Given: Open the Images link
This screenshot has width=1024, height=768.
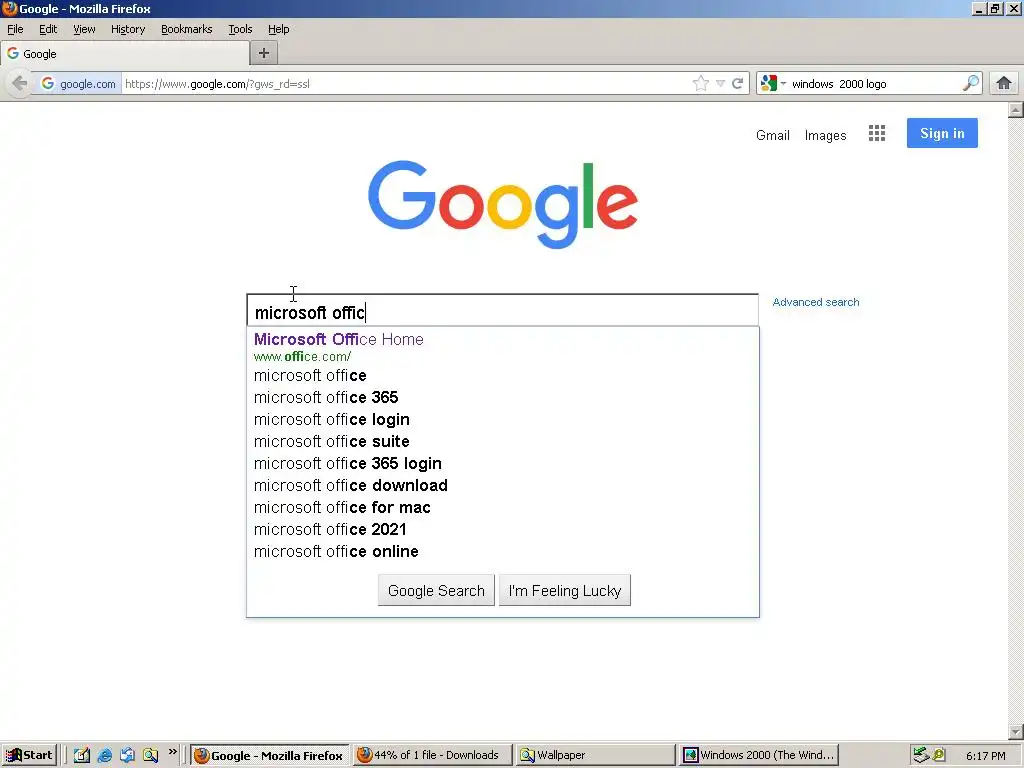Looking at the screenshot, I should coord(825,135).
